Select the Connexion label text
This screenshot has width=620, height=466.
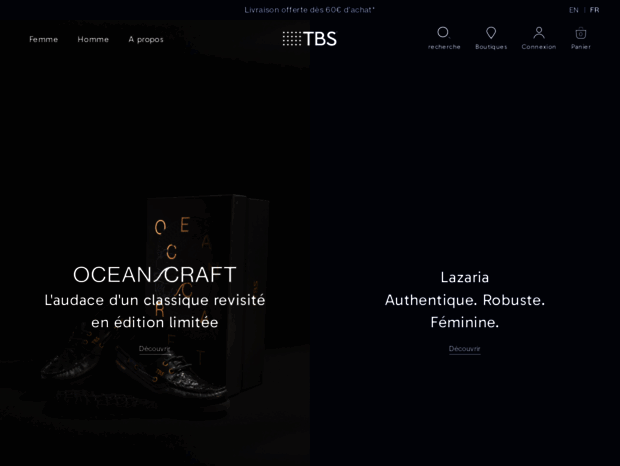click(539, 47)
